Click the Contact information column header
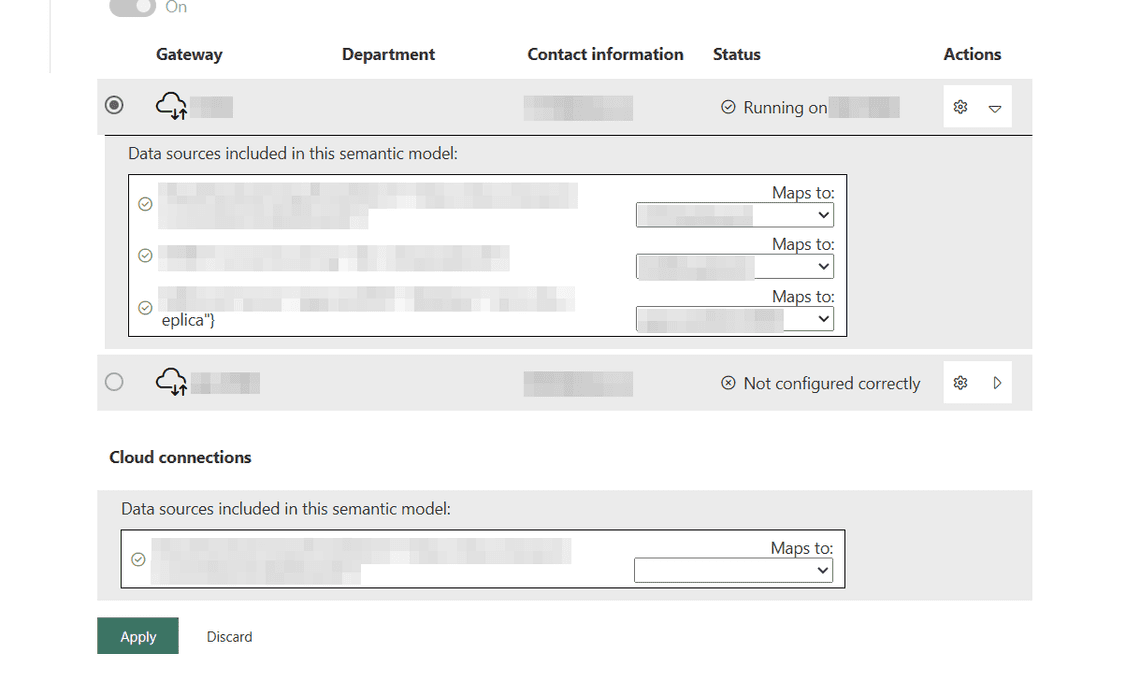This screenshot has width=1140, height=684. click(x=606, y=55)
